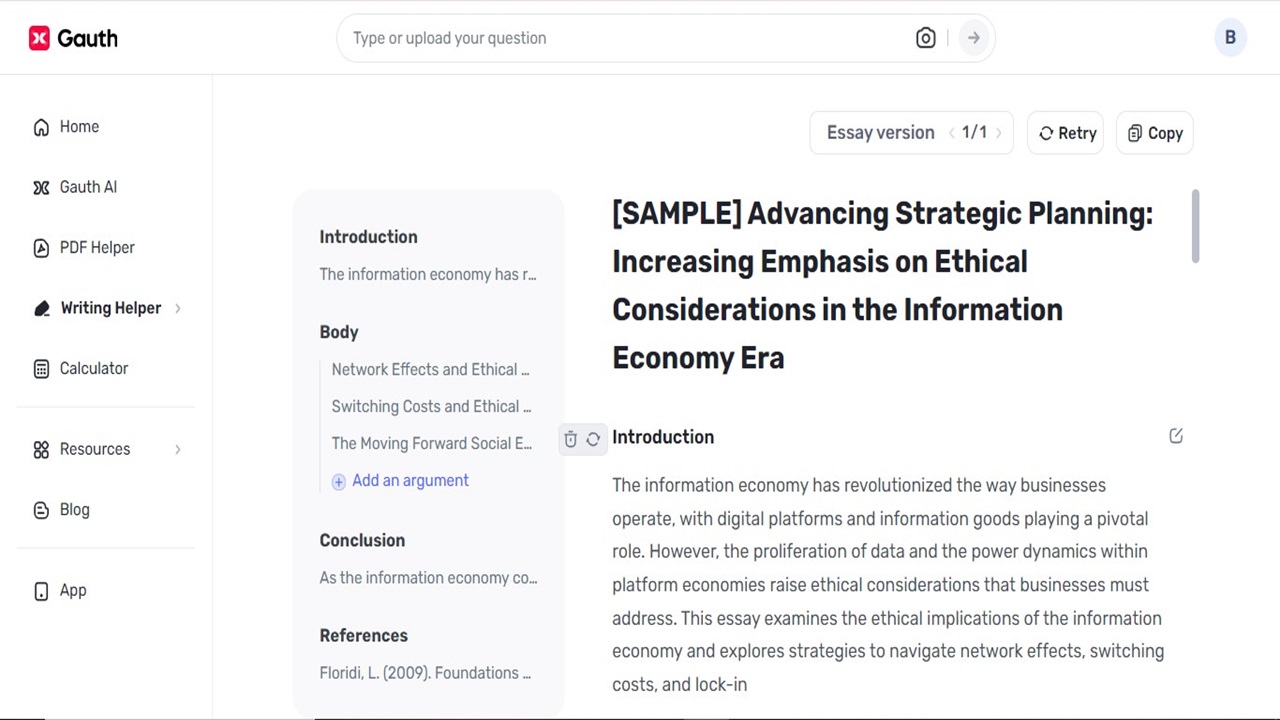Viewport: 1280px width, 720px height.
Task: Delete the outline argument using the trash icon
Action: [570, 438]
